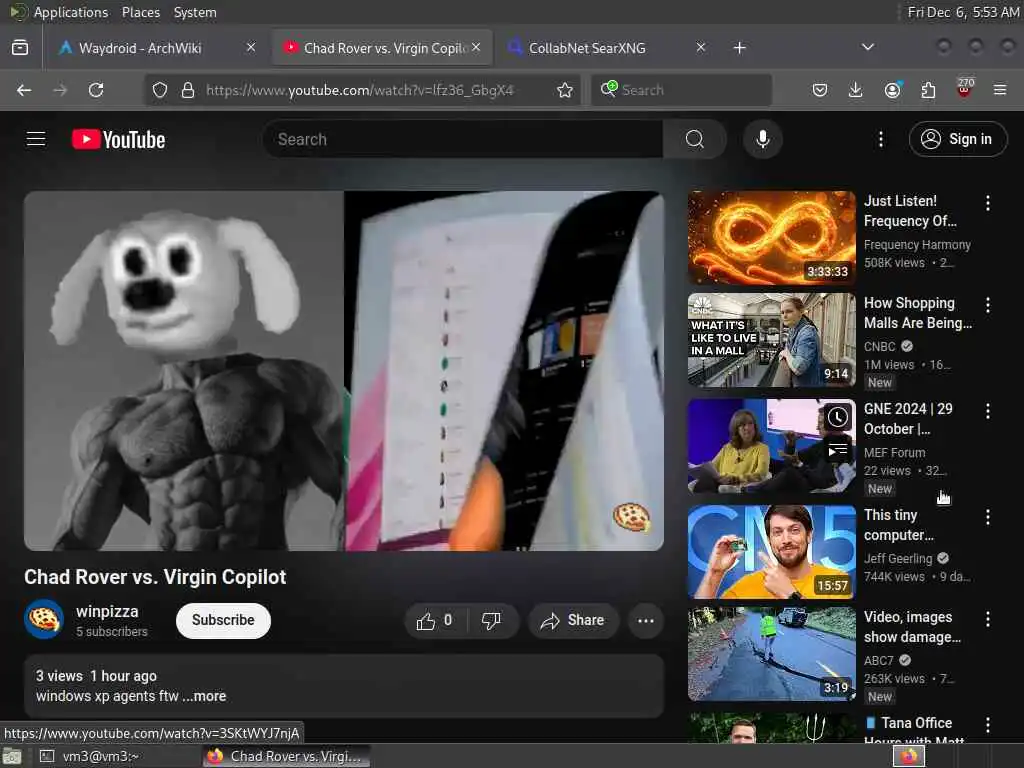This screenshot has width=1024, height=768.
Task: Open options for Tana Office Hours video
Action: click(x=987, y=725)
